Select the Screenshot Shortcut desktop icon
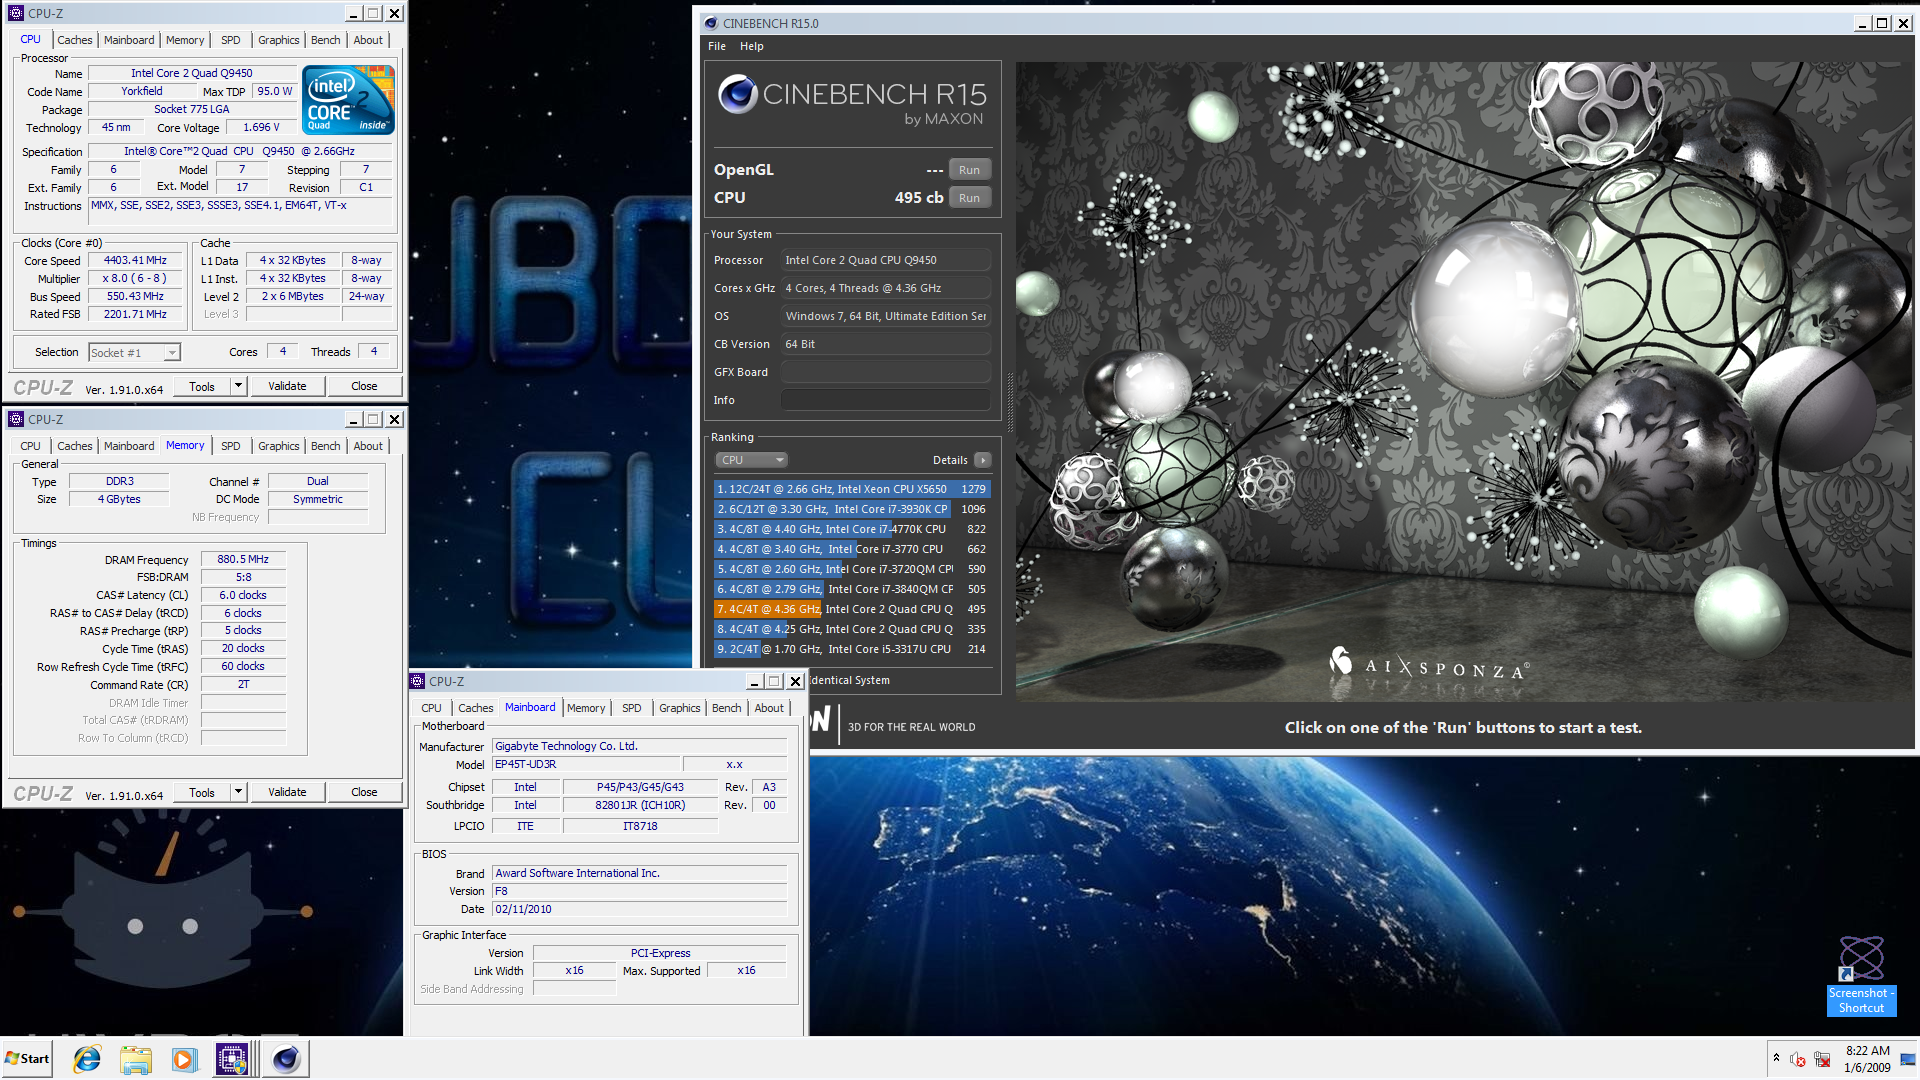This screenshot has width=1920, height=1080. click(x=1861, y=975)
